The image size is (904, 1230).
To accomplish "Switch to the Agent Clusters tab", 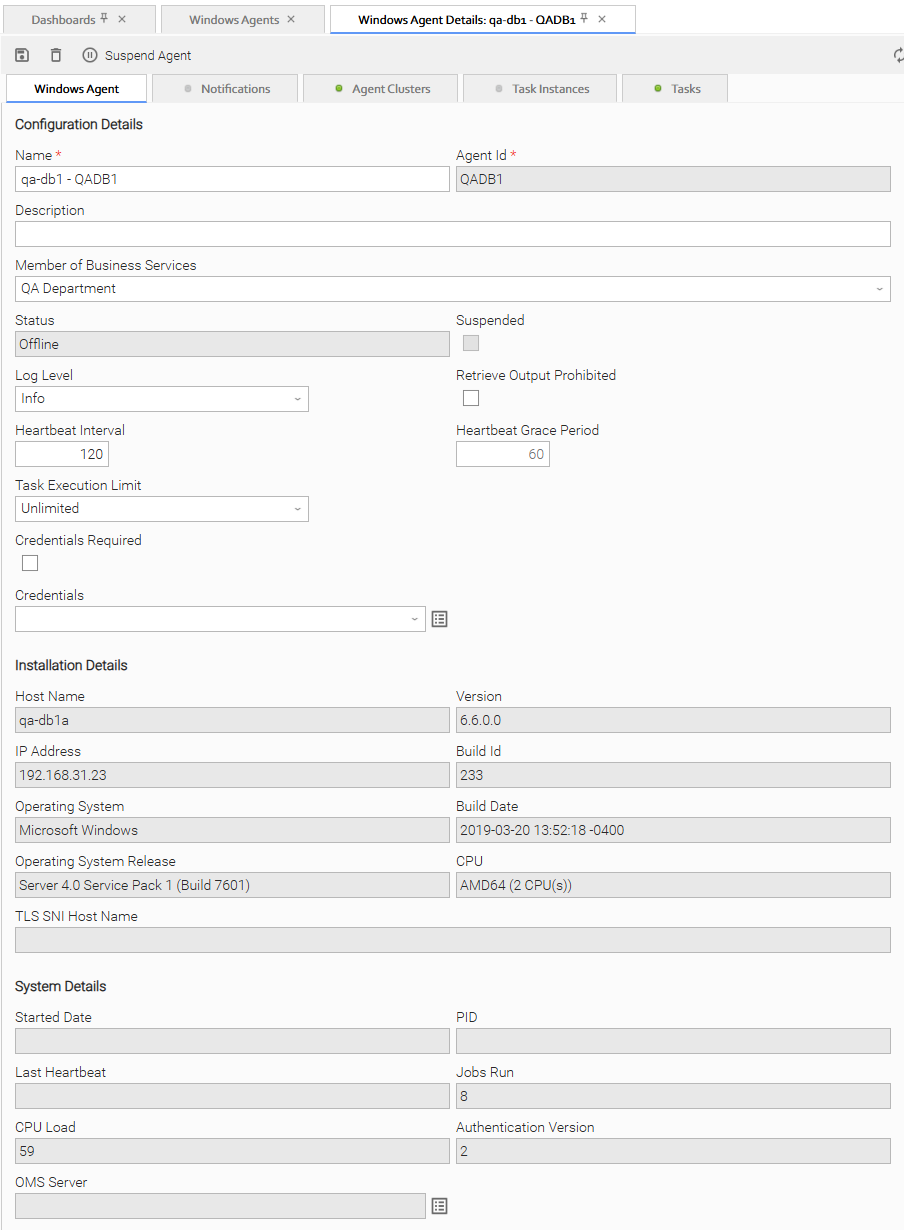I will tap(381, 89).
